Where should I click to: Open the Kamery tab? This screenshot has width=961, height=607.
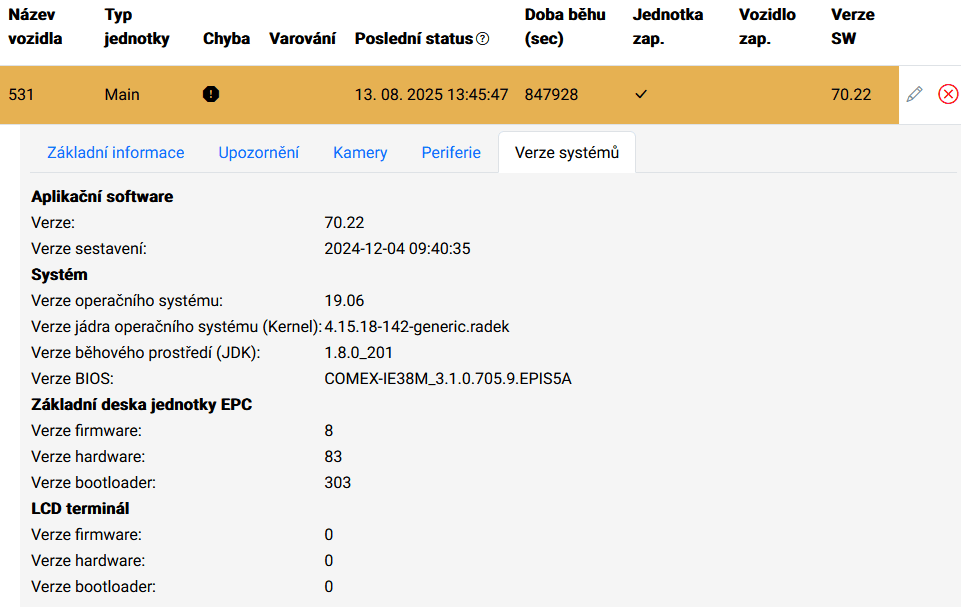[x=360, y=153]
